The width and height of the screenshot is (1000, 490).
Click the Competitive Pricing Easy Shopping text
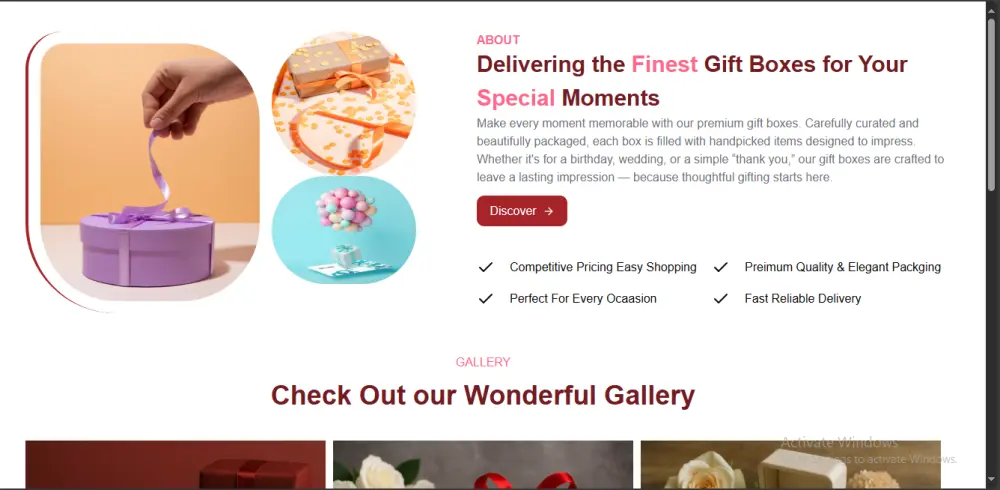[x=603, y=267]
